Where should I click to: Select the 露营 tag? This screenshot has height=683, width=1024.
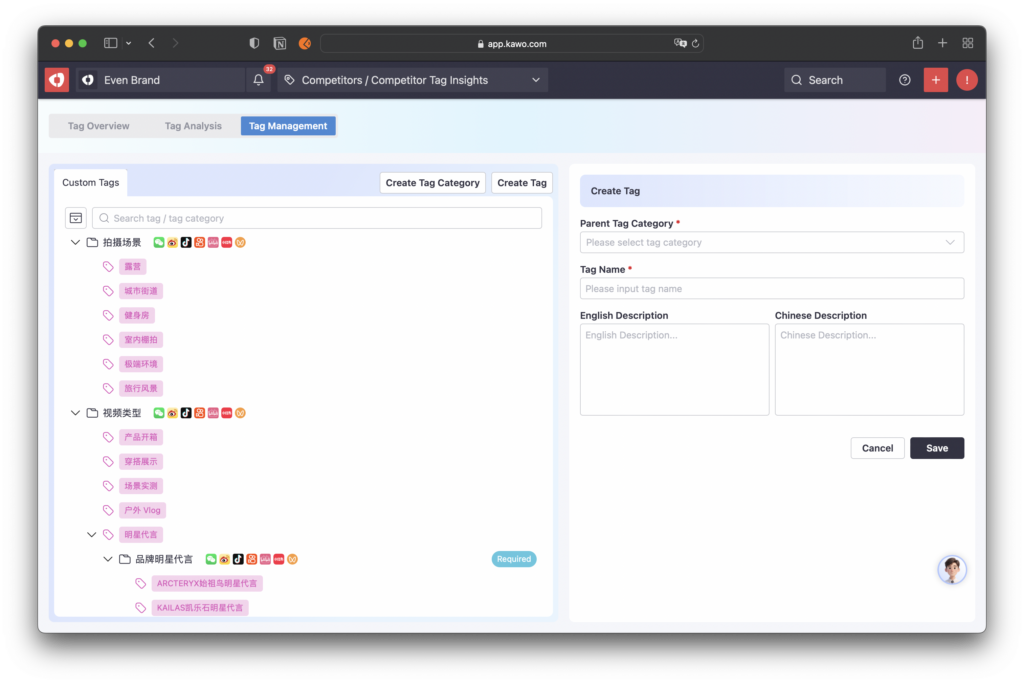coord(132,267)
